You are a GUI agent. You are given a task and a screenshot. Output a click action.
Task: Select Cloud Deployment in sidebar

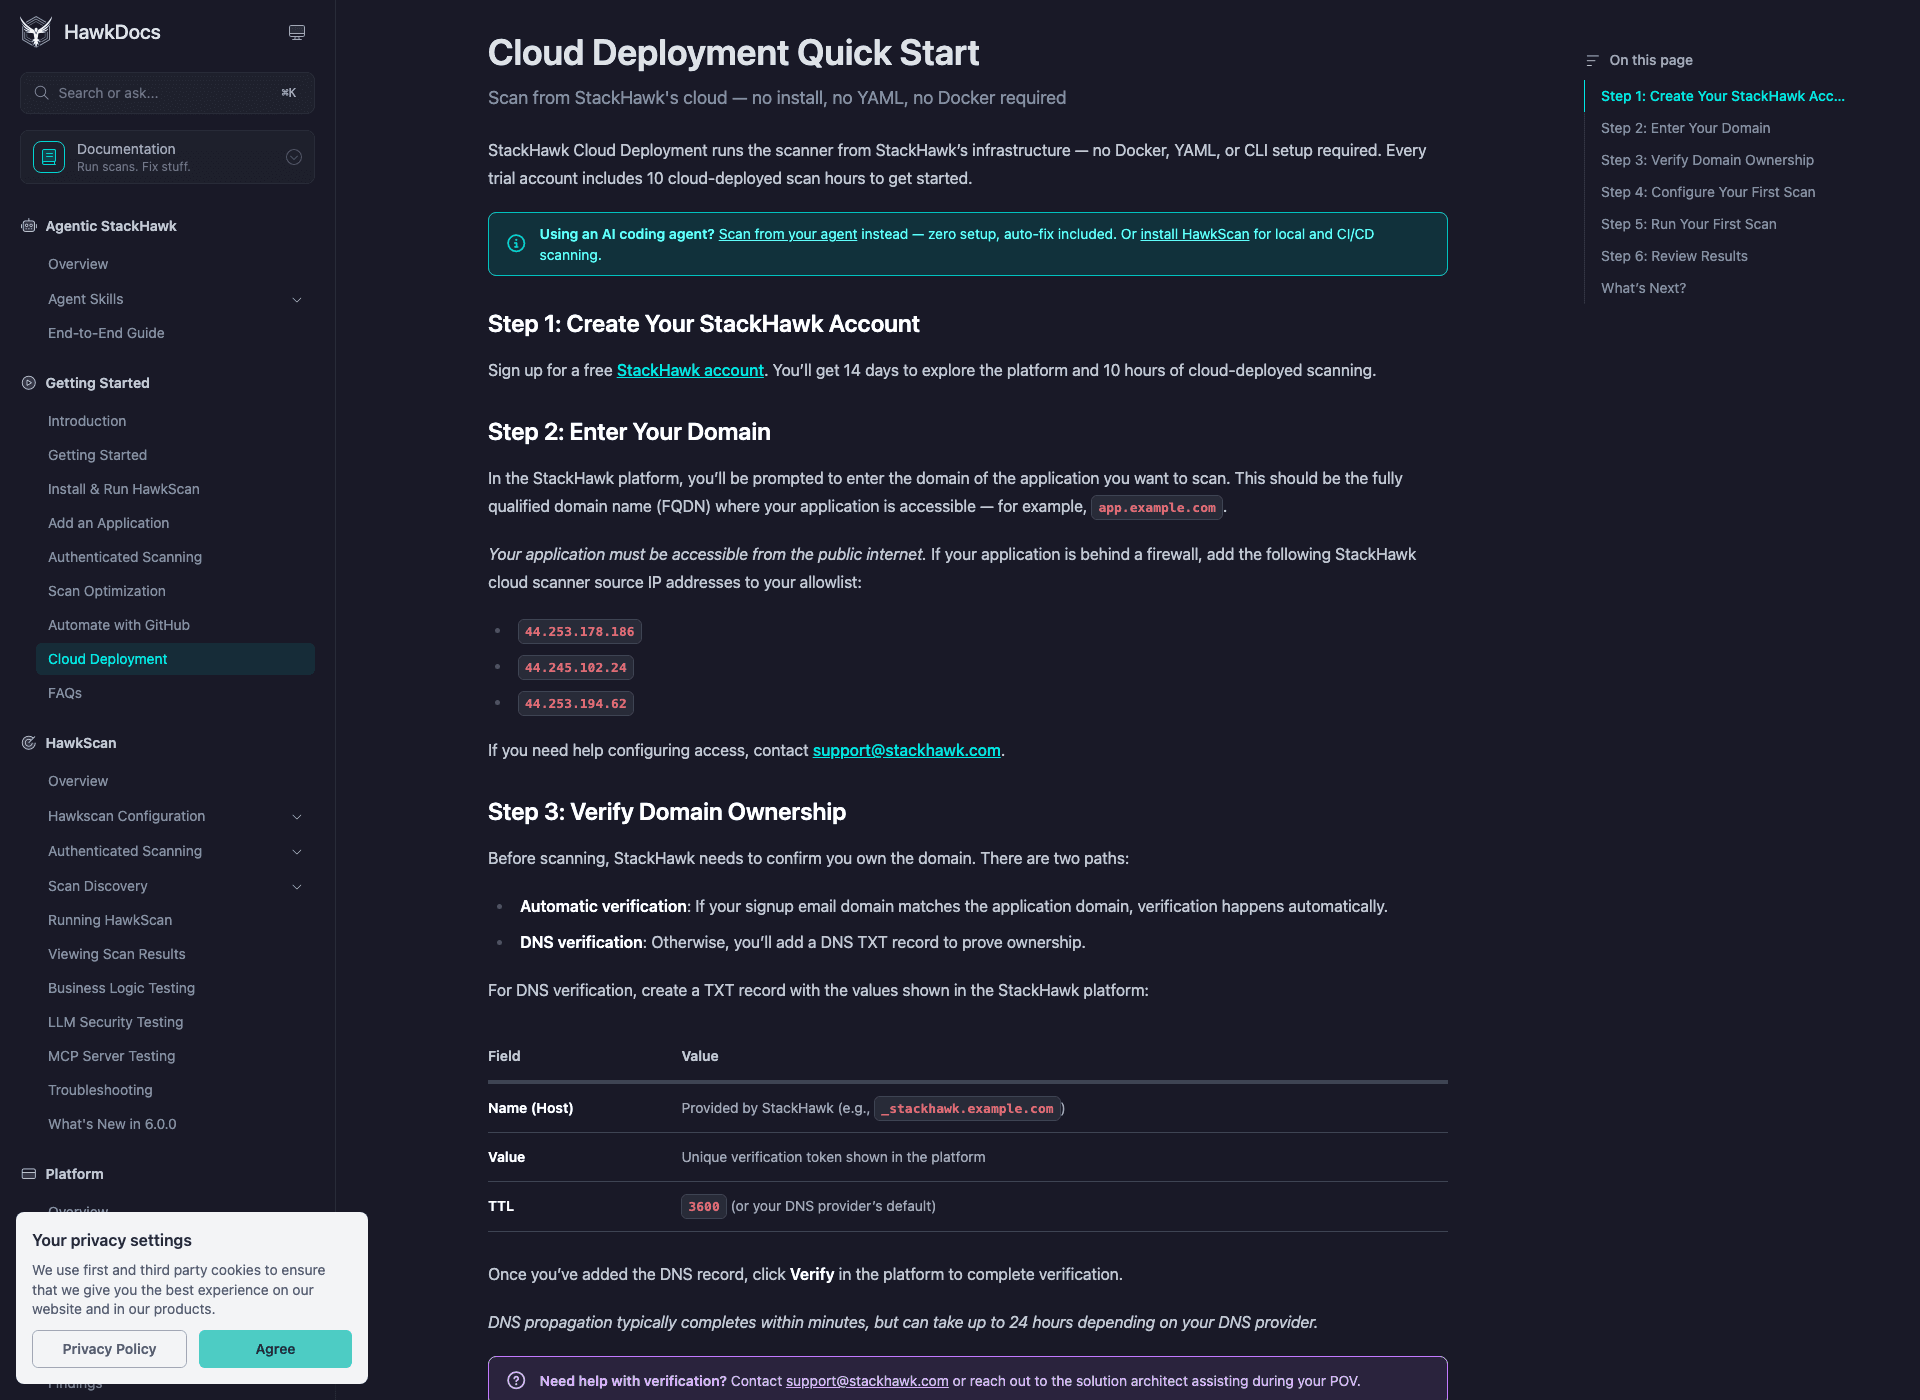(x=175, y=659)
